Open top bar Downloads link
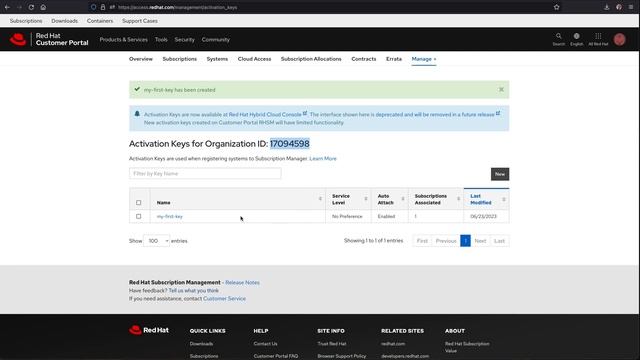This screenshot has height=360, width=640. click(x=64, y=21)
